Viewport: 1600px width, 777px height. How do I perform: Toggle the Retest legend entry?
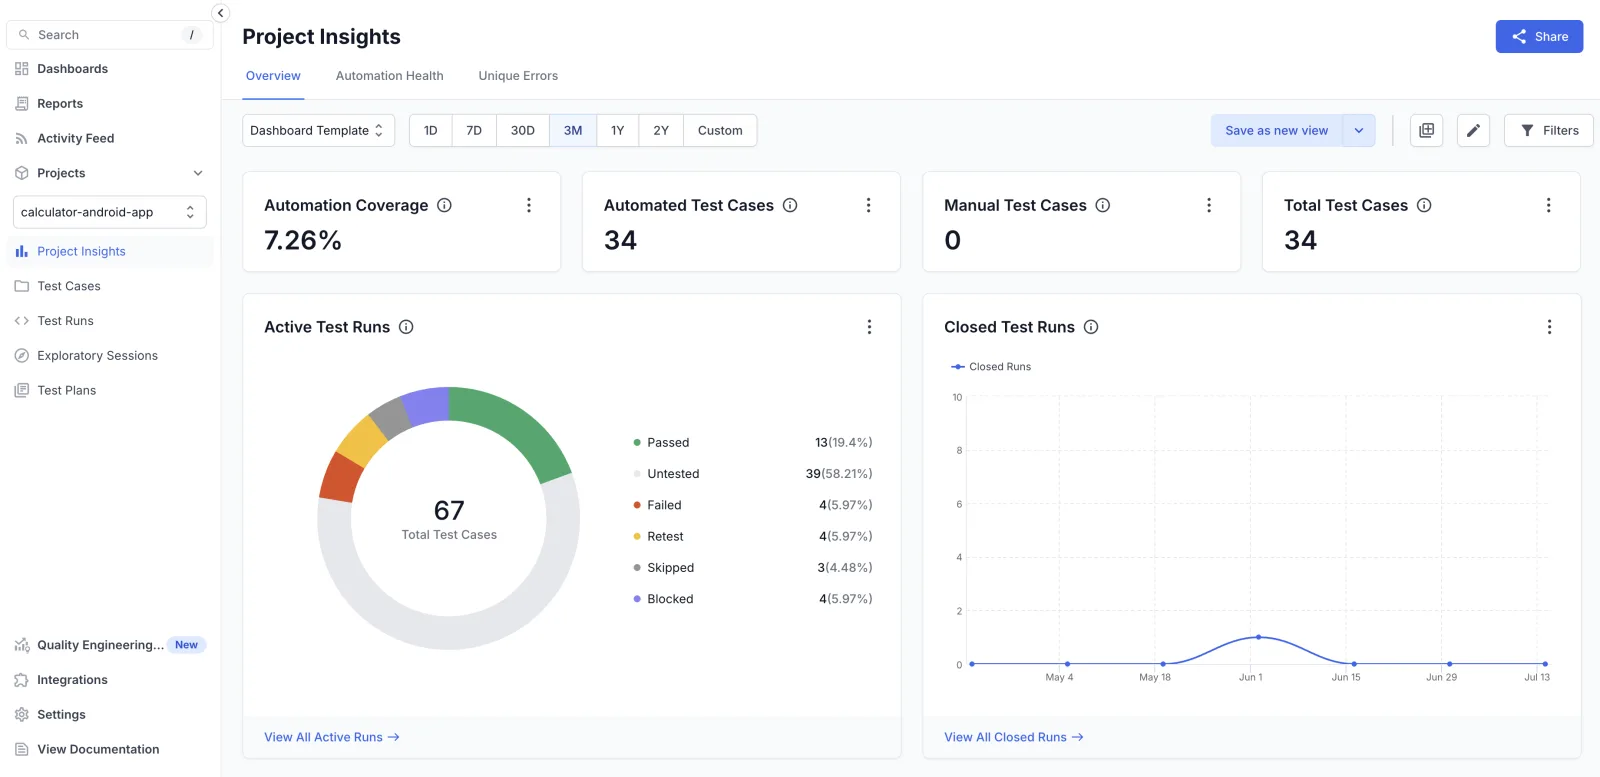(658, 536)
